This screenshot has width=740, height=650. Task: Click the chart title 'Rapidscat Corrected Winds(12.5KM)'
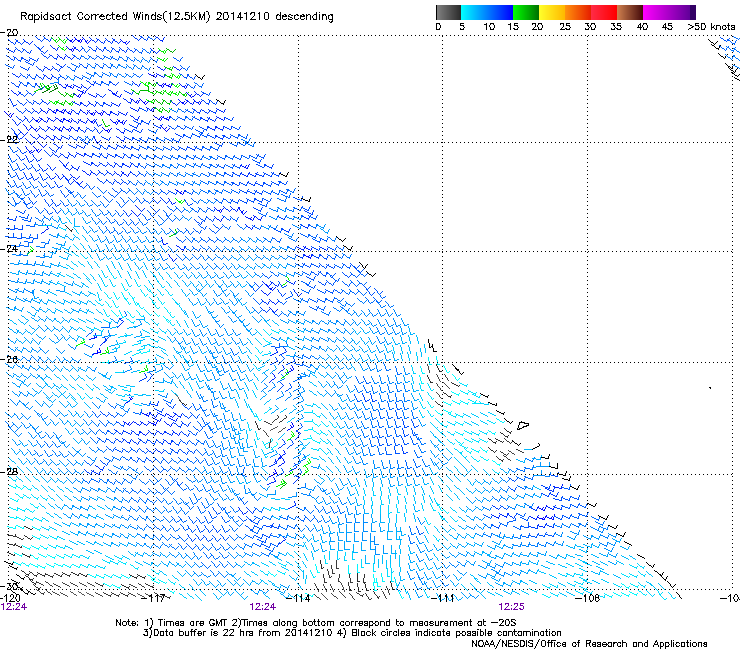coord(115,17)
